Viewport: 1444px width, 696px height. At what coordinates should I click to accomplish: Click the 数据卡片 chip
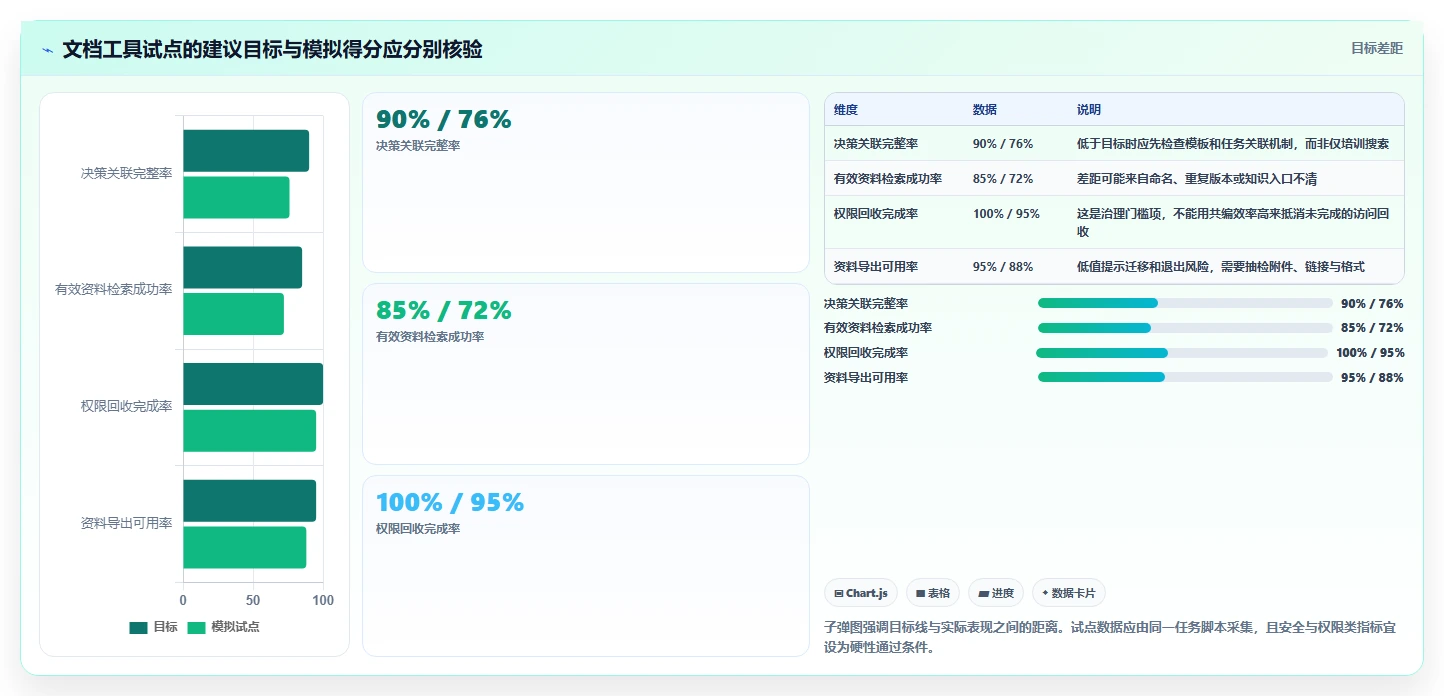1069,593
